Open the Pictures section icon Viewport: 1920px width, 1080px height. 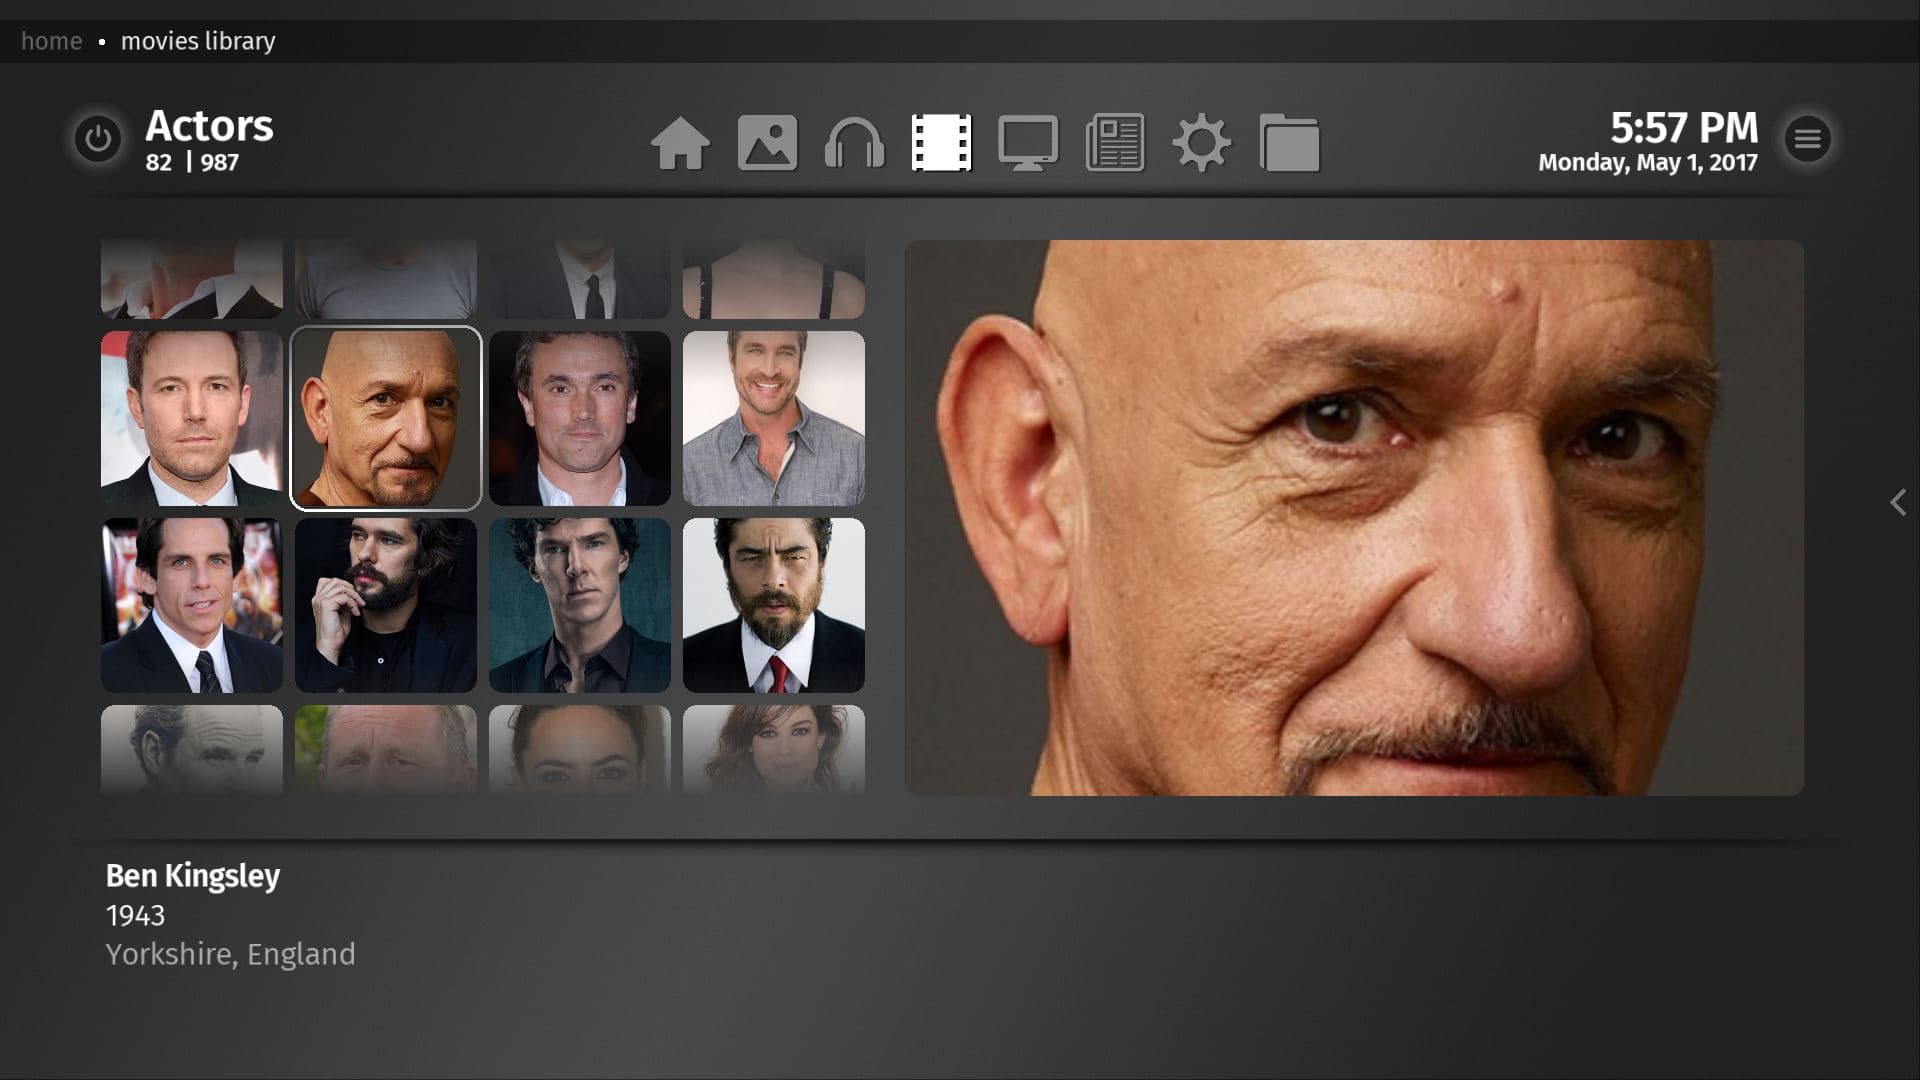(767, 143)
